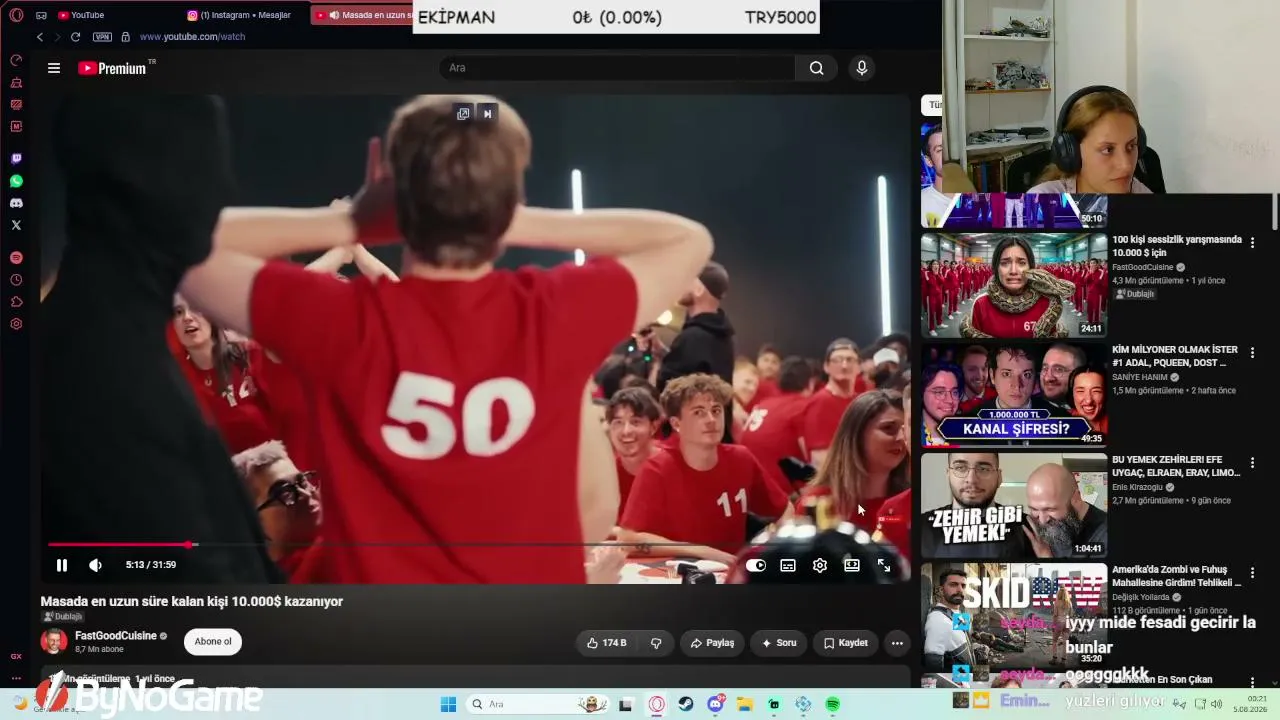Open the Windows Start menu

click(x=449, y=704)
